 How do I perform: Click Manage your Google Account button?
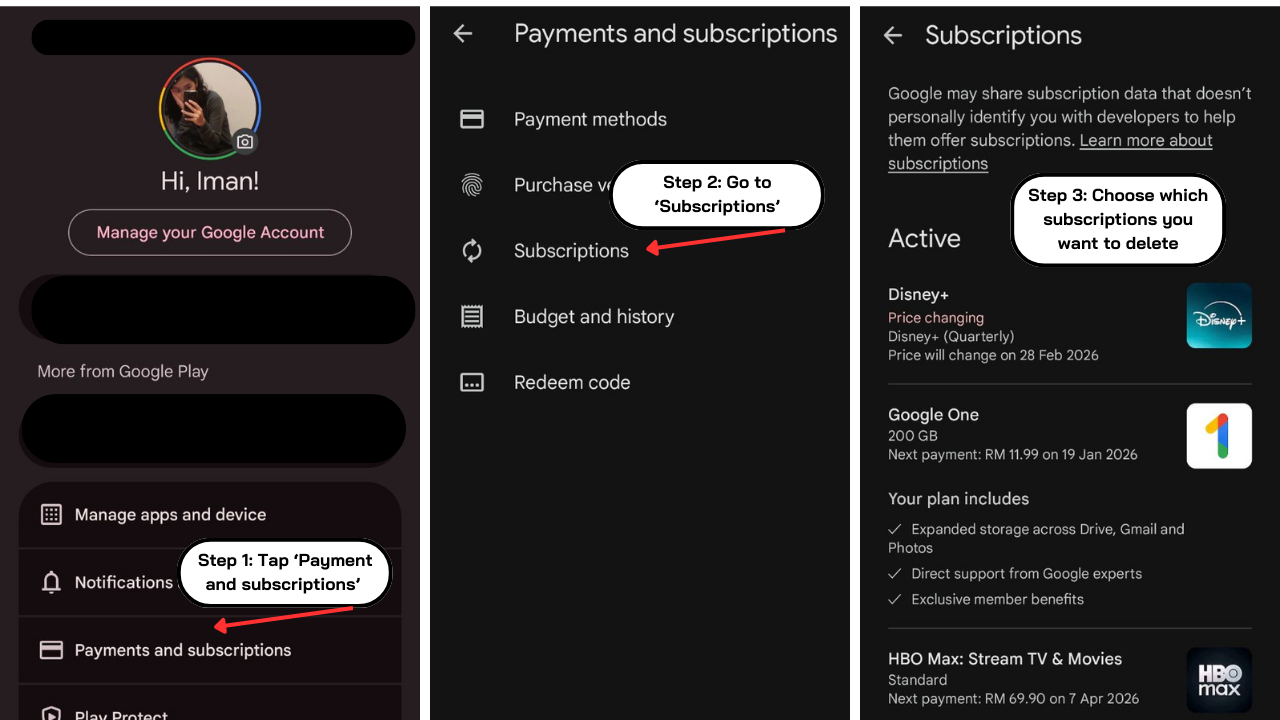[210, 232]
